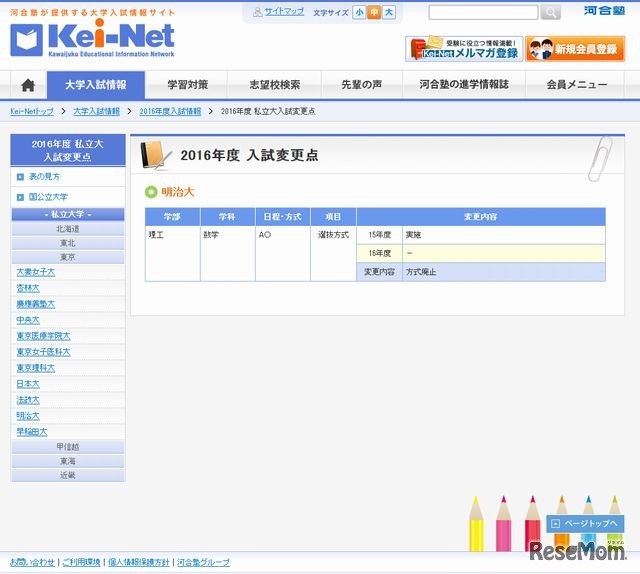Expand the 北海道 region section

pos(68,229)
